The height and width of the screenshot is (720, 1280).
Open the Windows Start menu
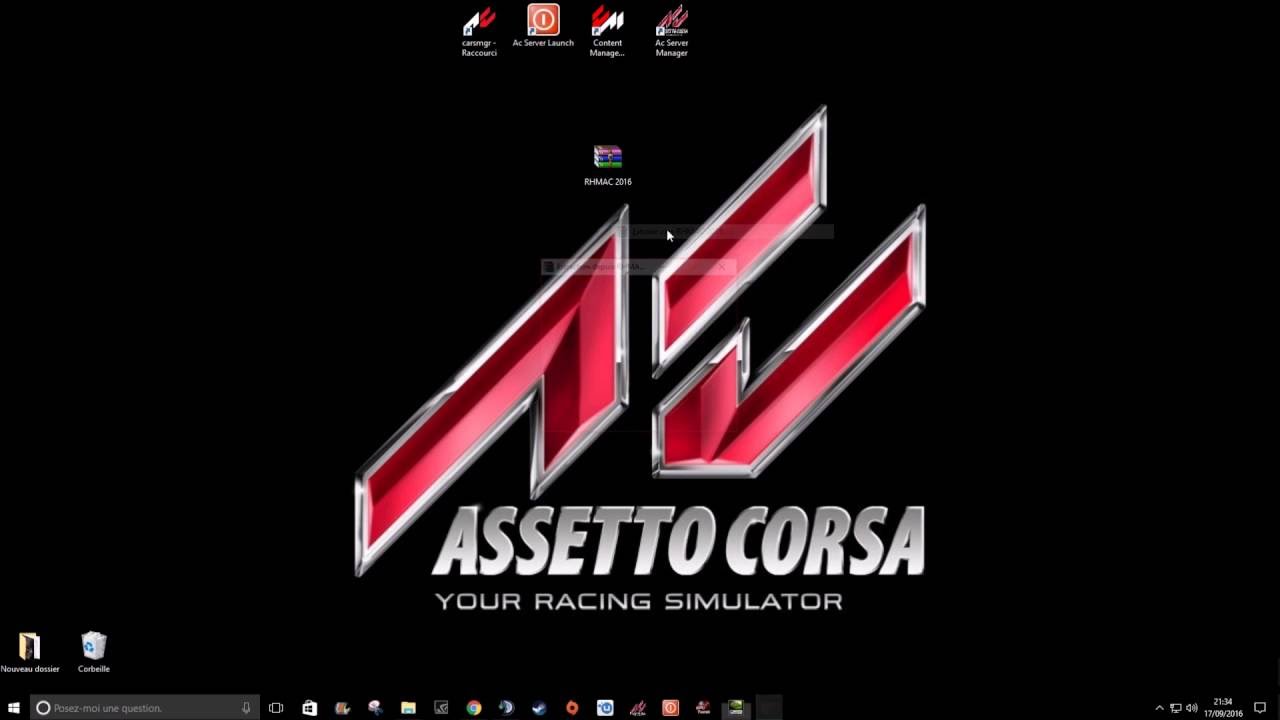coord(14,708)
